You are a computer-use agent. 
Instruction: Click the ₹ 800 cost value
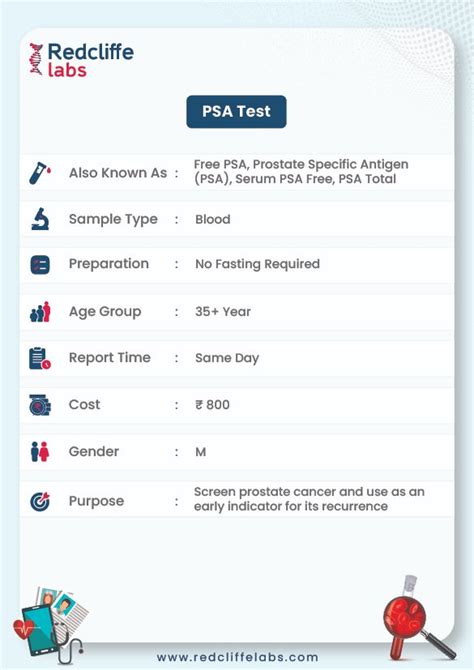tap(212, 405)
